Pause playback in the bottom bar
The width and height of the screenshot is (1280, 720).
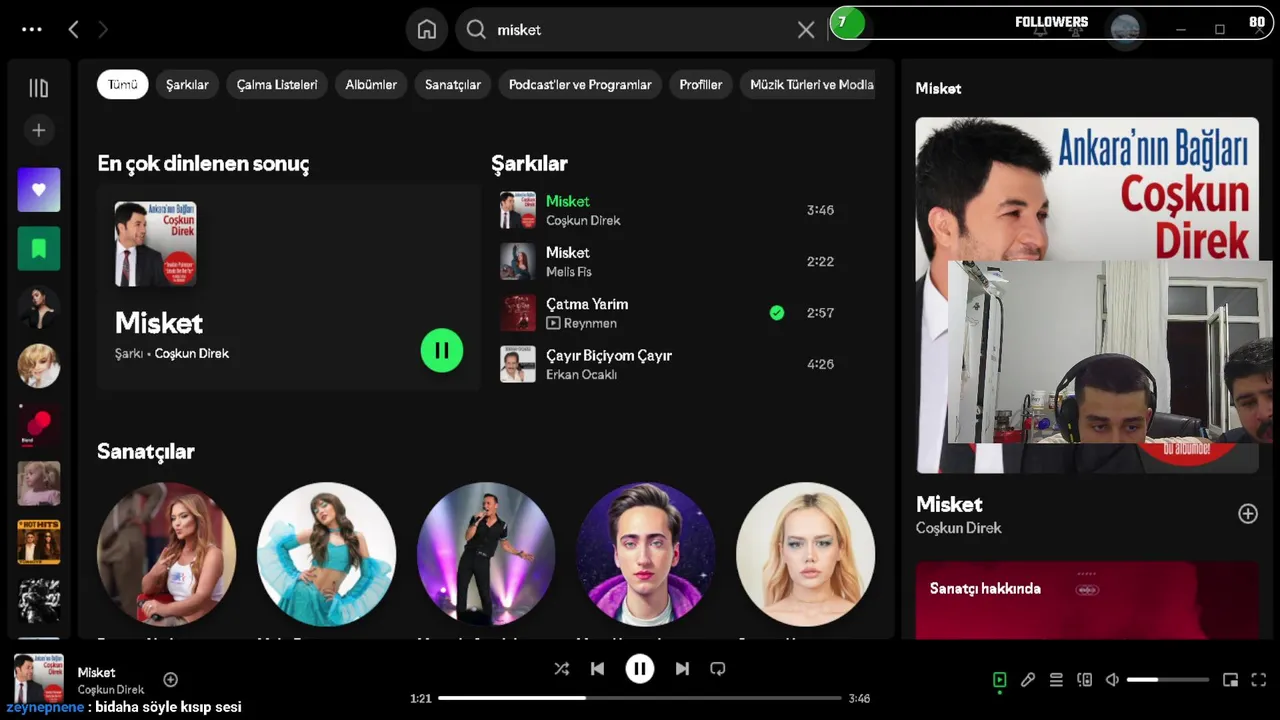point(640,669)
